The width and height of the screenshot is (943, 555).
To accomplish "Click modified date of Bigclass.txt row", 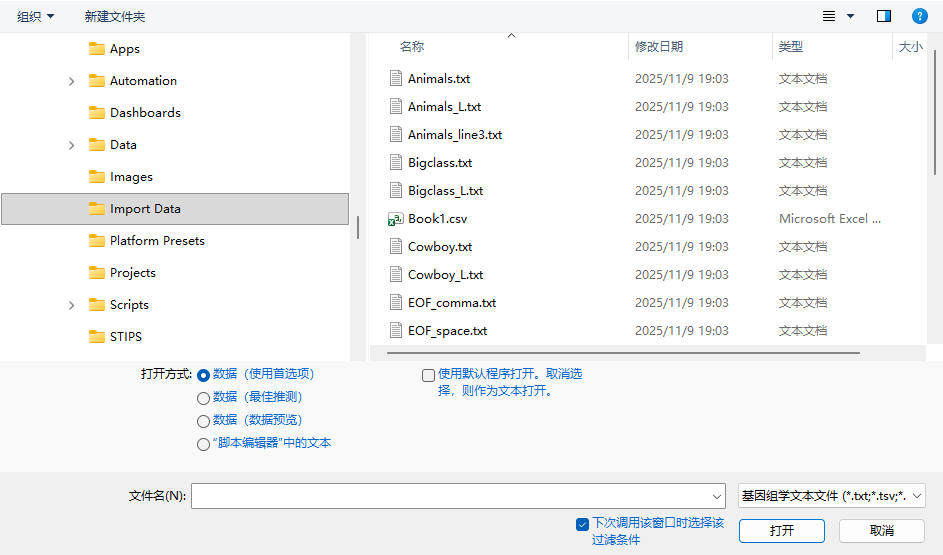I will tap(681, 163).
